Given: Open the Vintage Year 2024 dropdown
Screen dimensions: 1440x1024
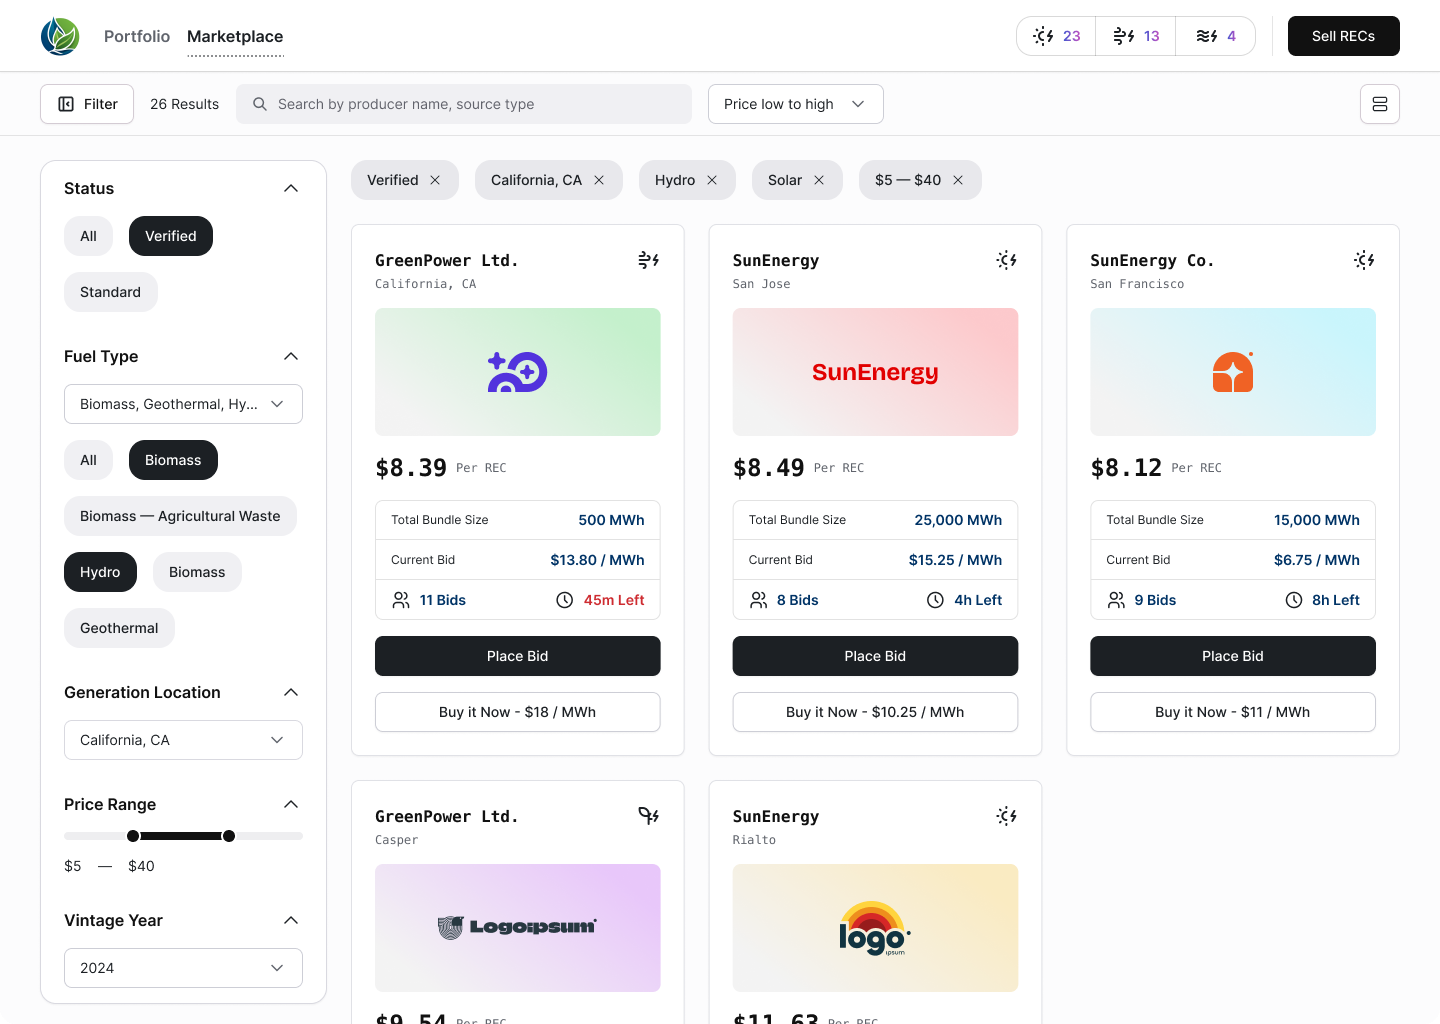Looking at the screenshot, I should pos(183,968).
